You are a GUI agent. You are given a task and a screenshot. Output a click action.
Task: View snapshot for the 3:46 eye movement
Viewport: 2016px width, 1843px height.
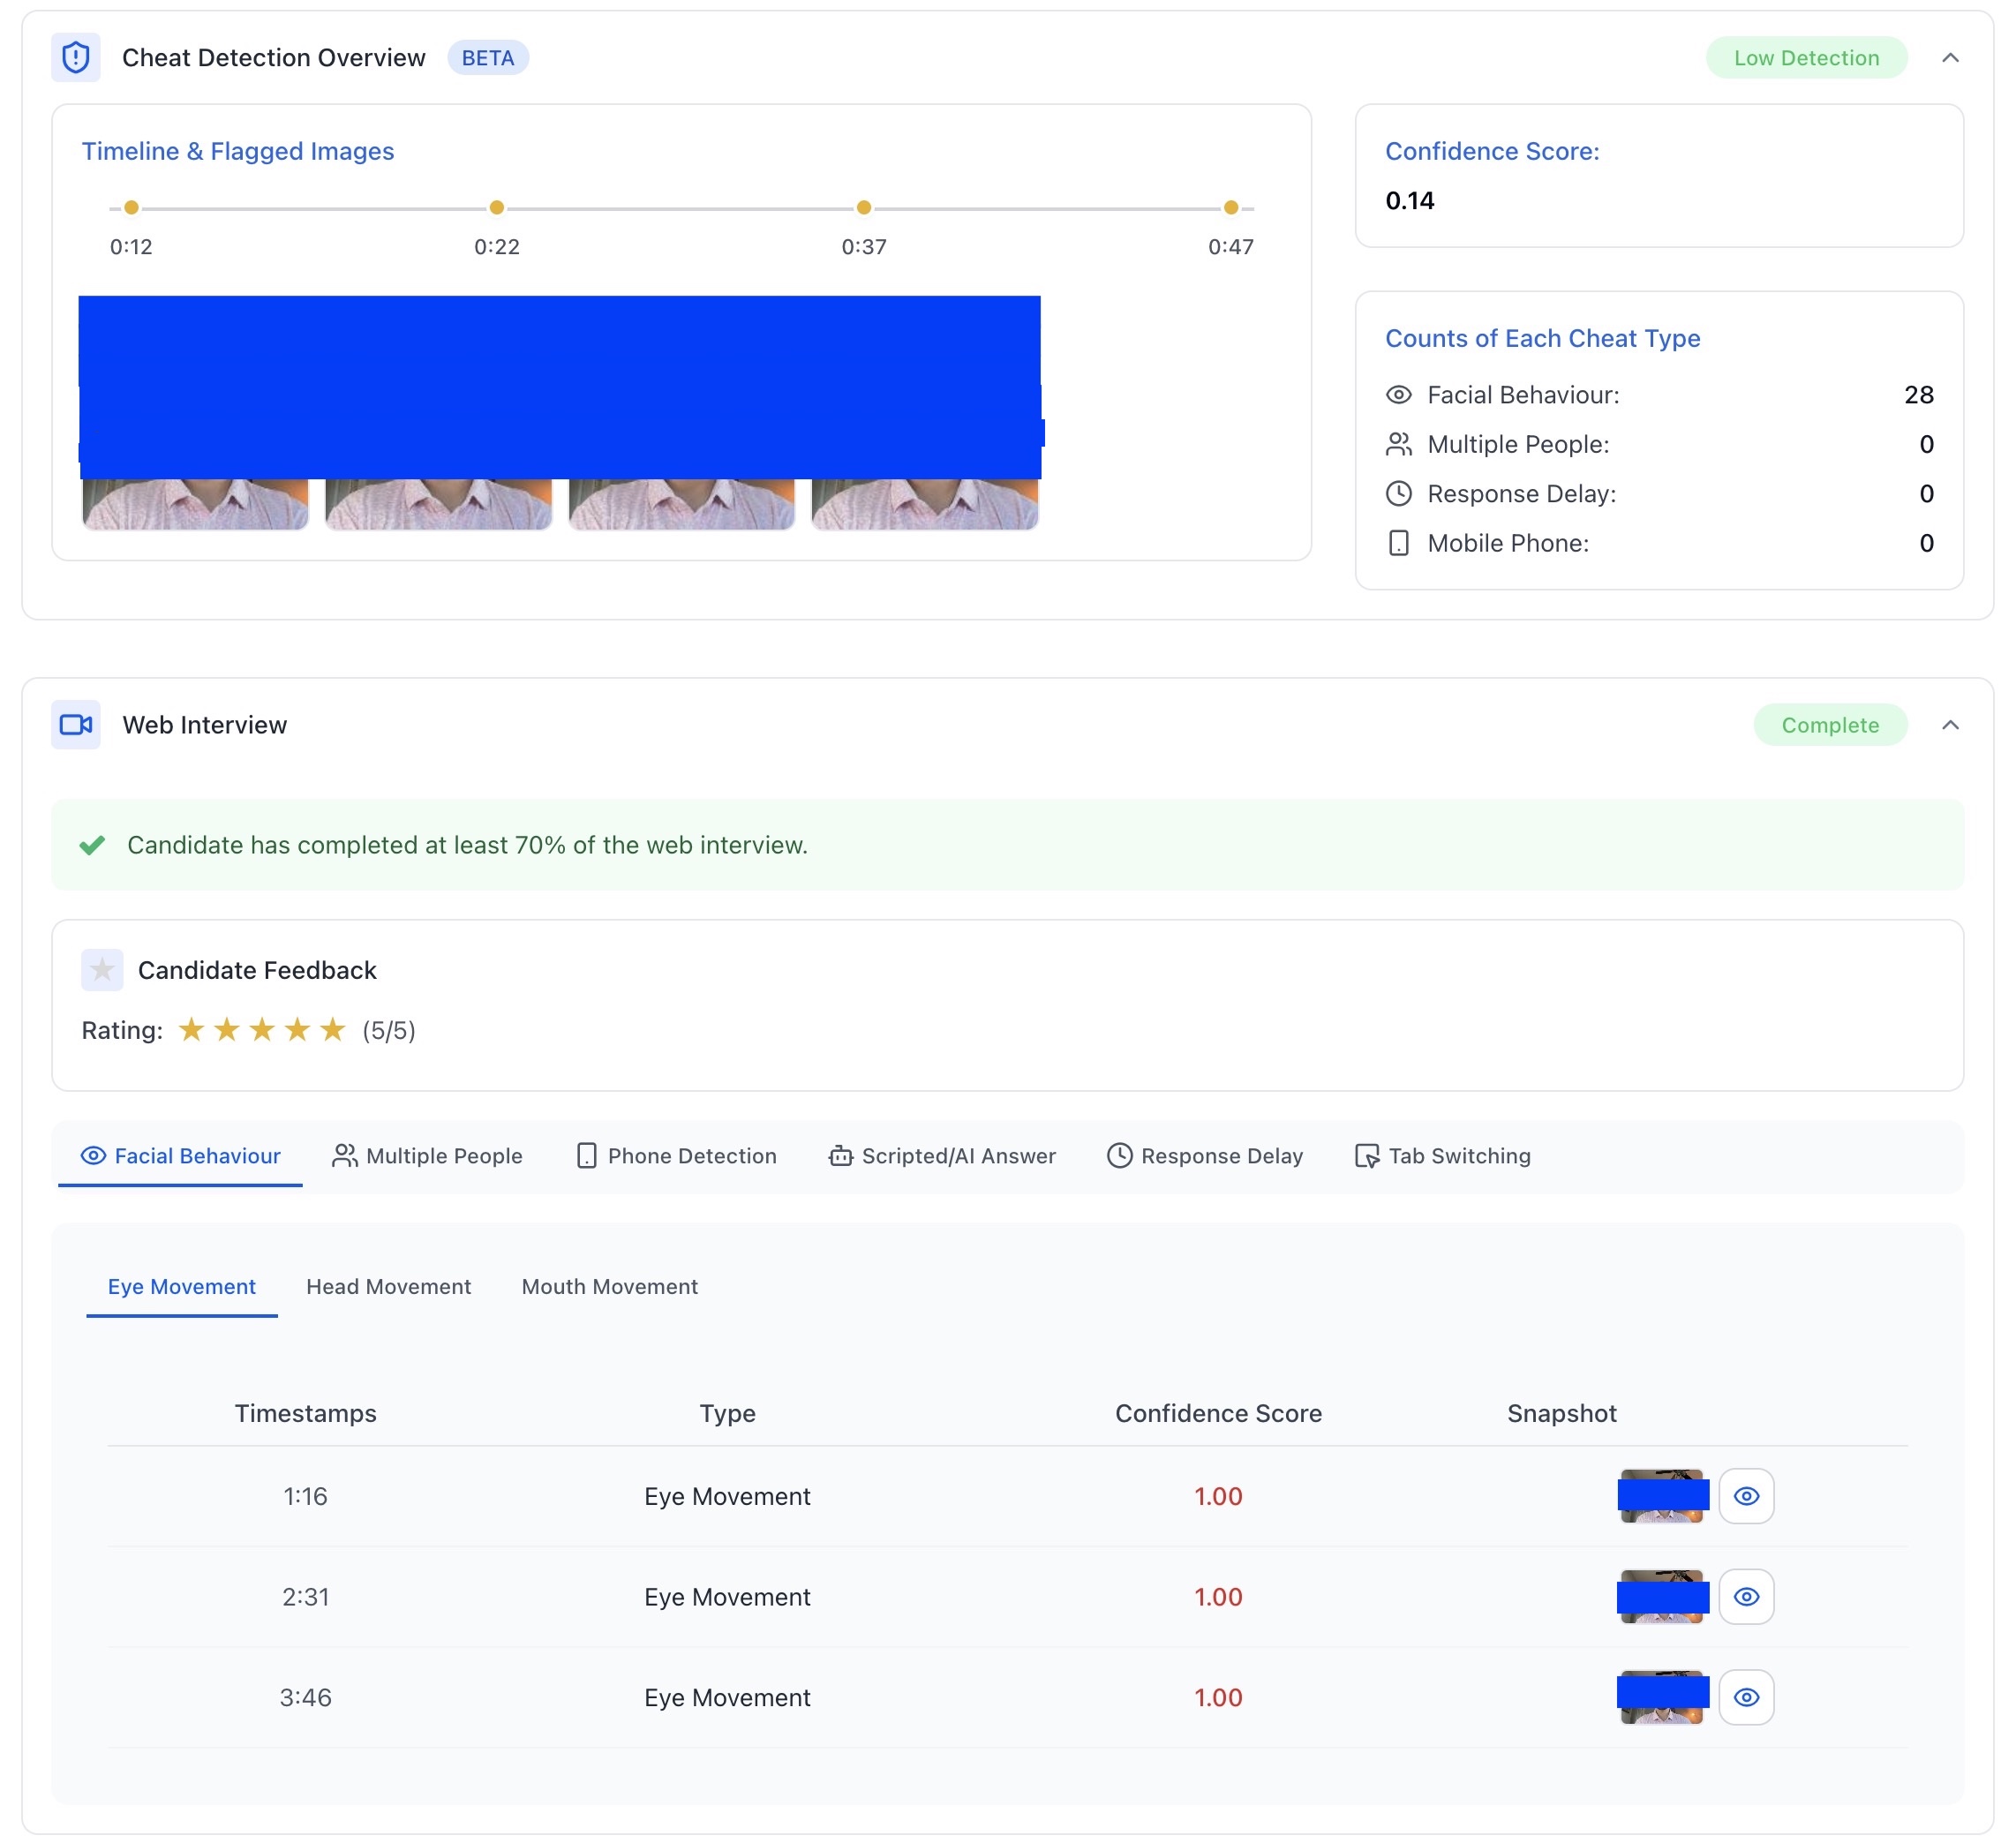[1746, 1697]
